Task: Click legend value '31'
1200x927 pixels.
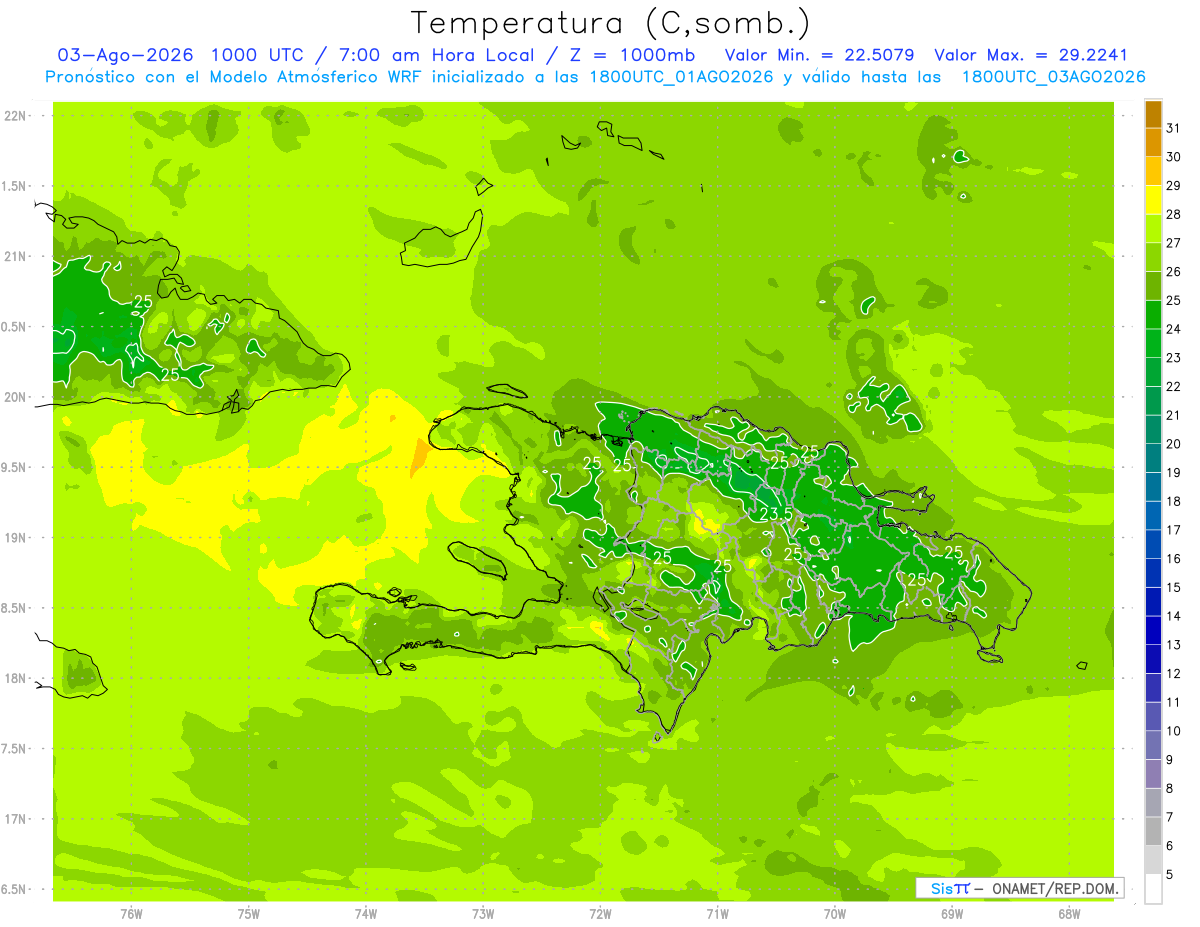Action: [x=1174, y=128]
